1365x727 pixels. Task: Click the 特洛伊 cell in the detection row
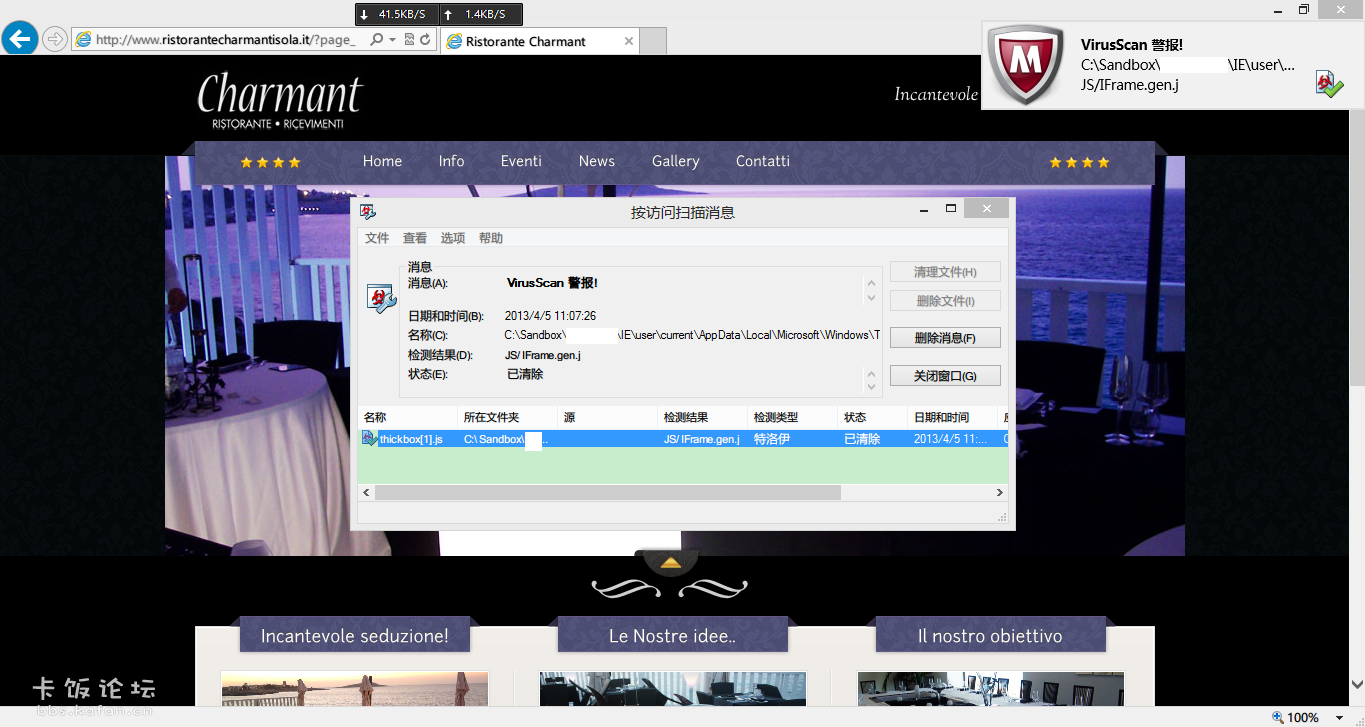772,439
